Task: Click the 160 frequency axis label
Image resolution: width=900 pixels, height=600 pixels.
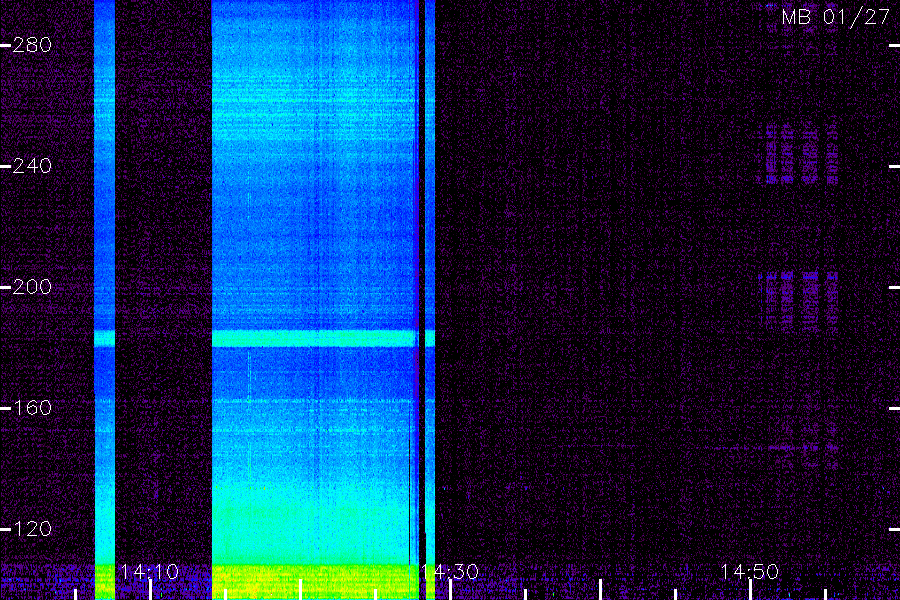Action: tap(32, 408)
